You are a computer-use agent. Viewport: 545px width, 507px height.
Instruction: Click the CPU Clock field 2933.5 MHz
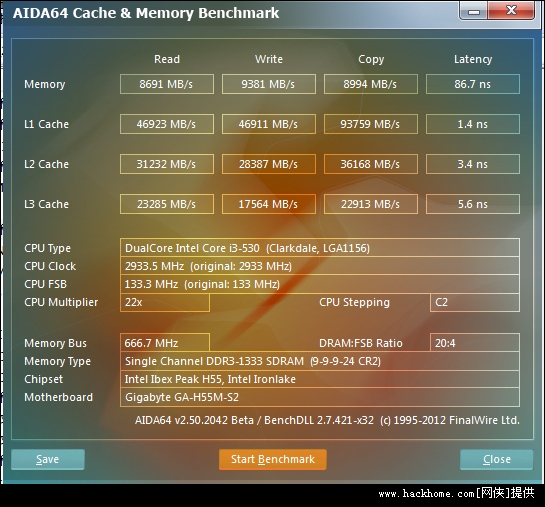320,266
